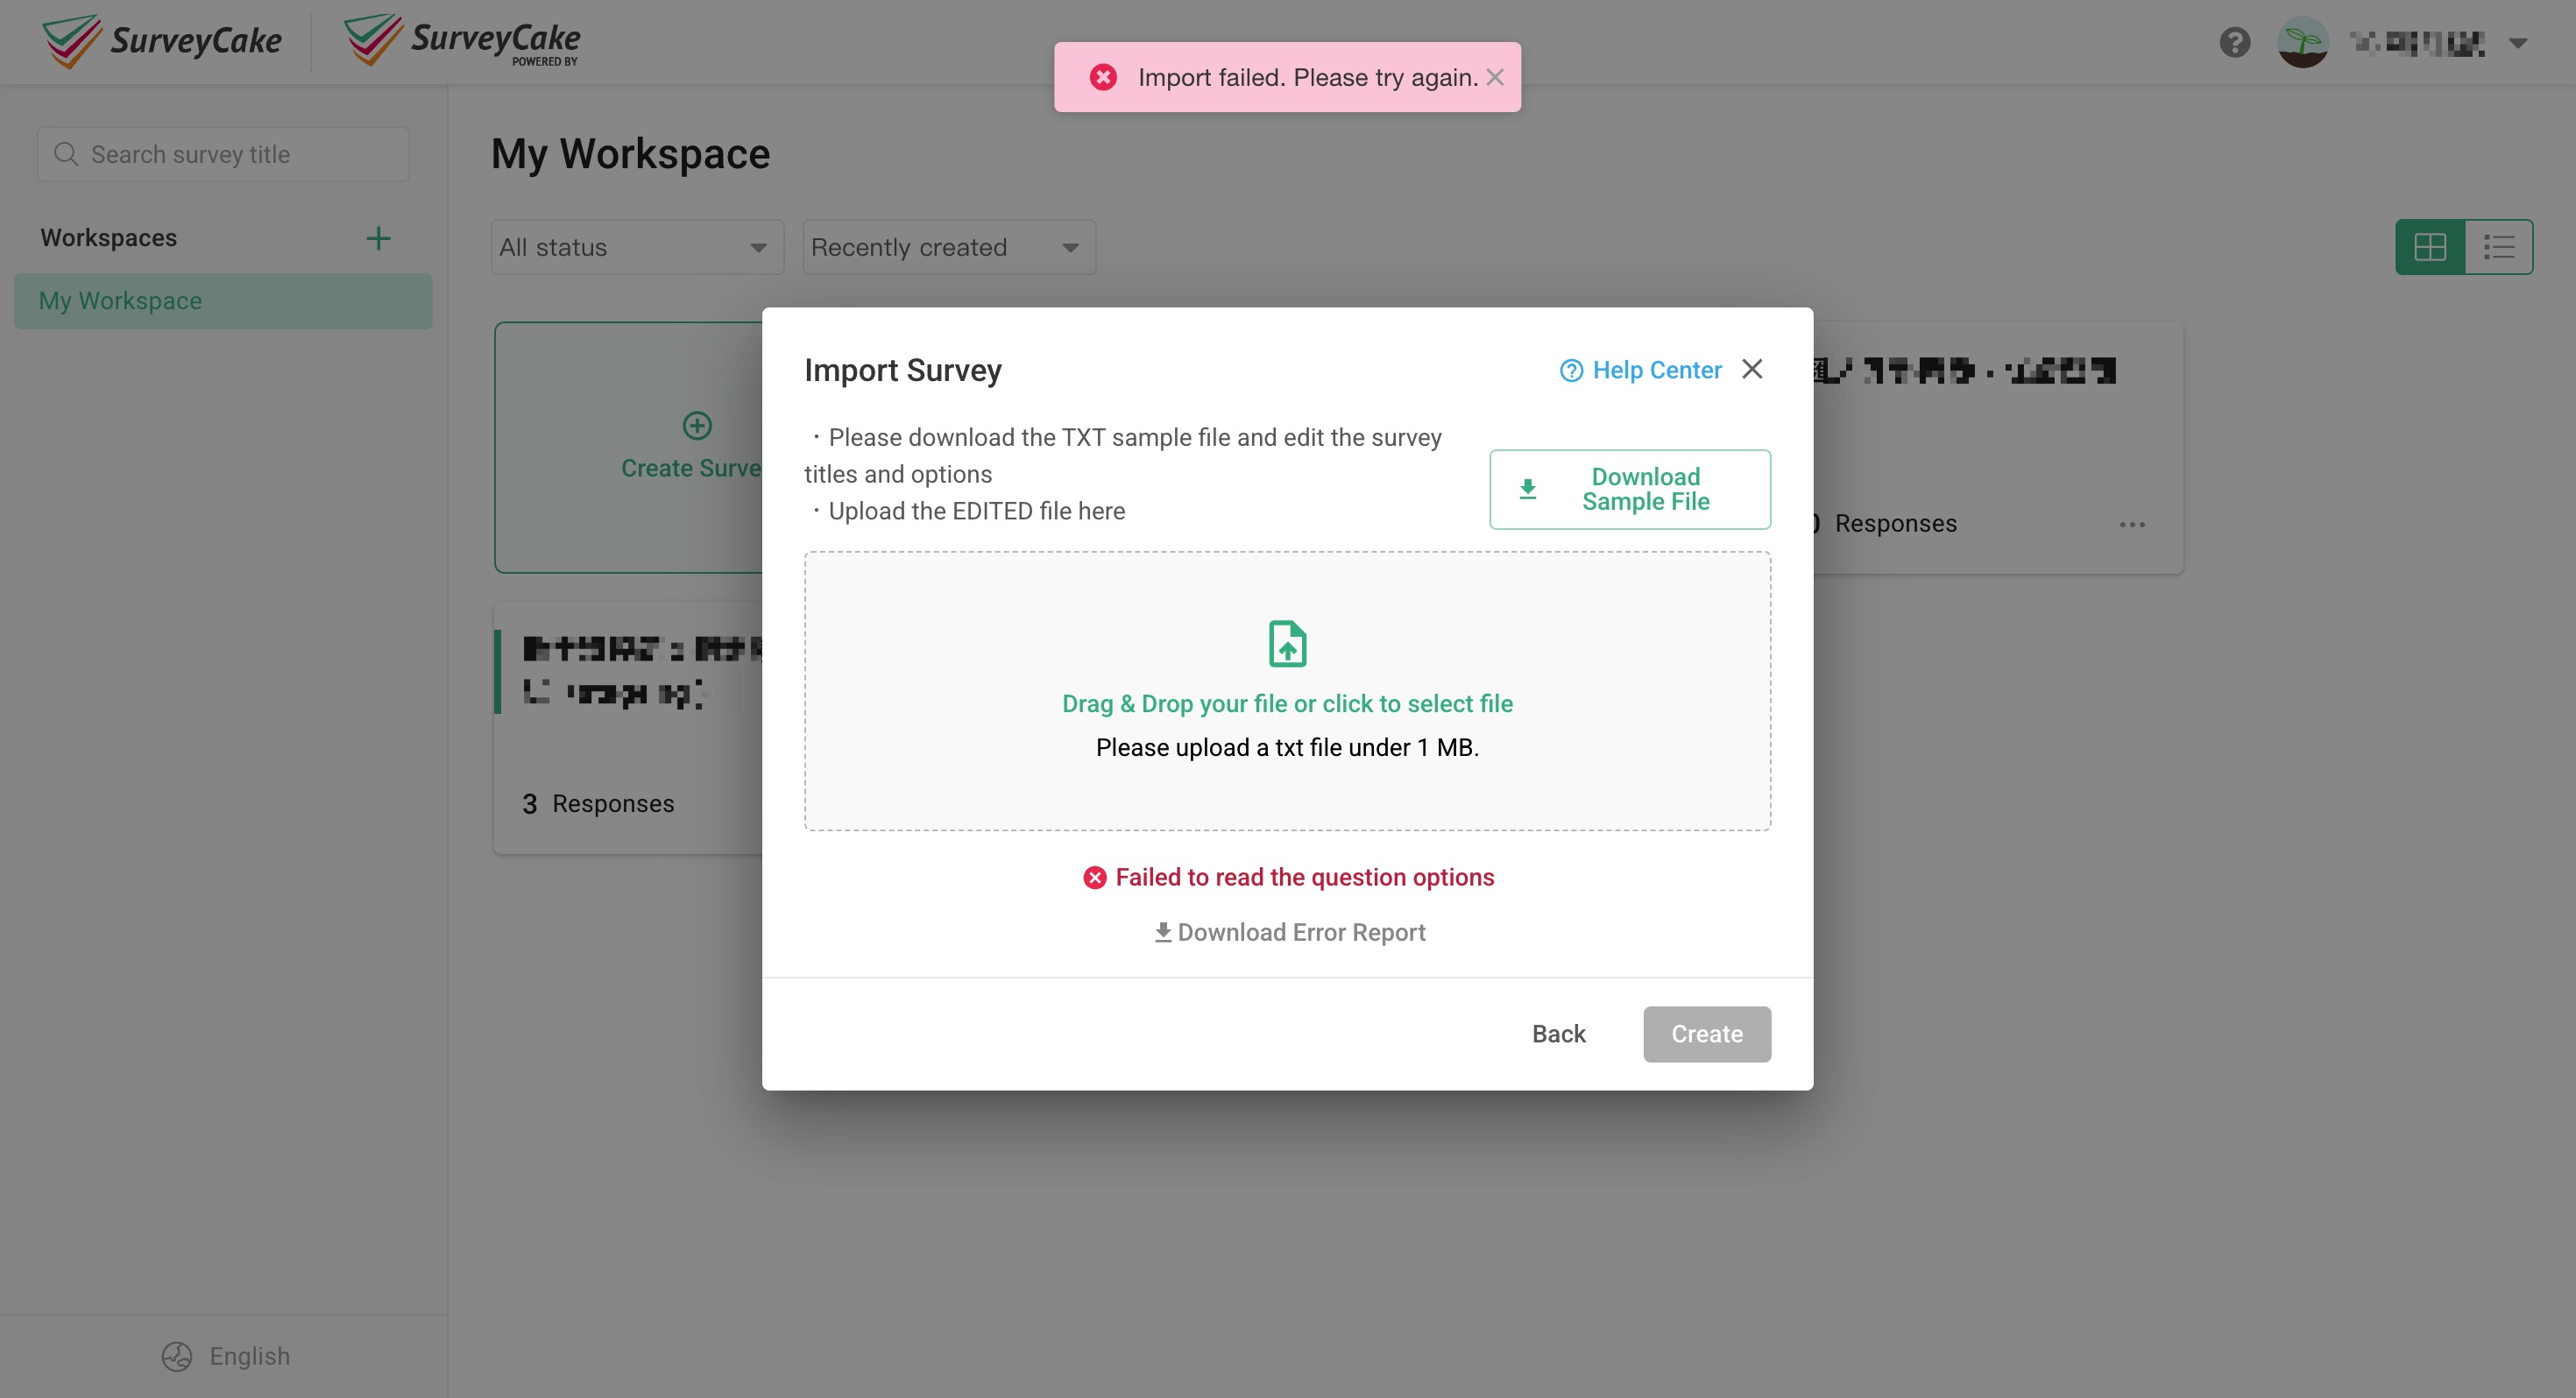Click the file upload icon in the drop zone
The height and width of the screenshot is (1398, 2576).
point(1287,643)
